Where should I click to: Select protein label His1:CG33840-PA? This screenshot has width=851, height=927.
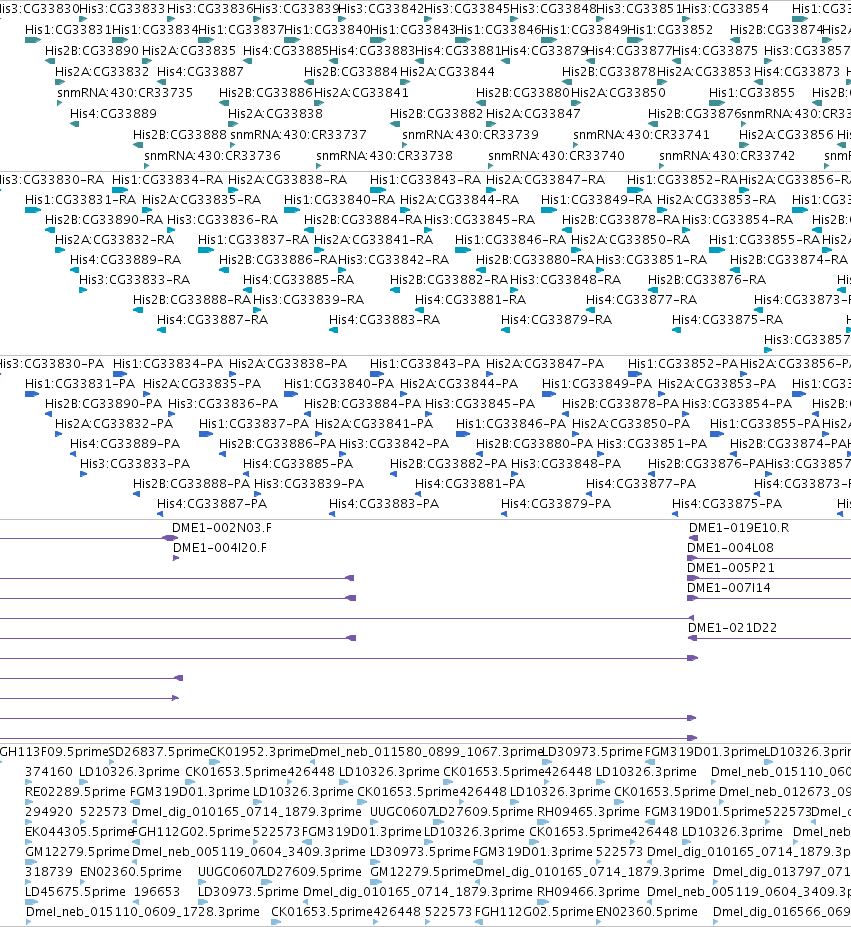click(339, 384)
